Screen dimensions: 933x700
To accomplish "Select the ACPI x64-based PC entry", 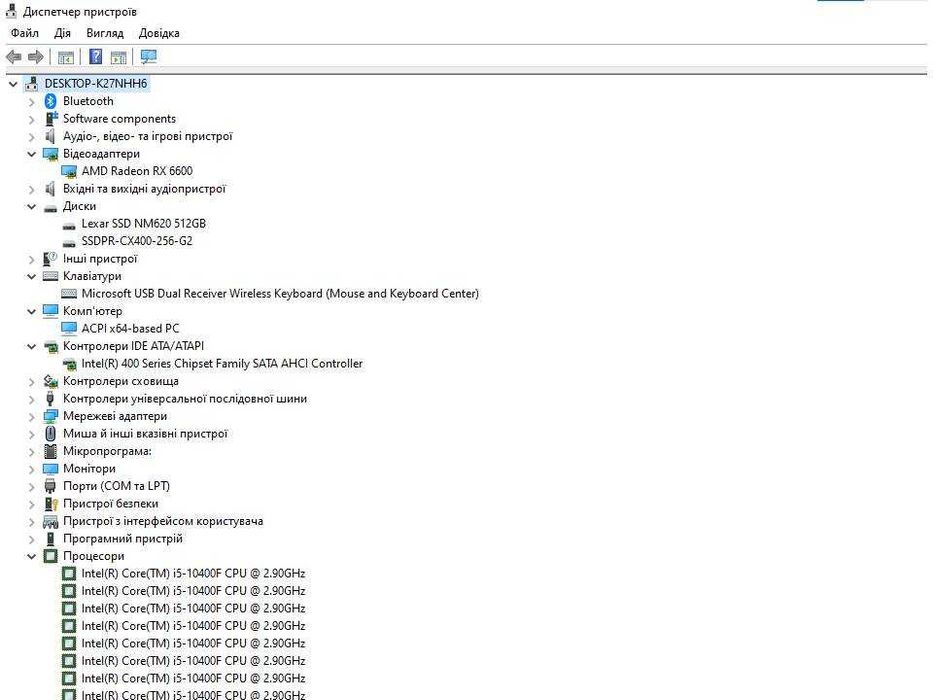I will tap(130, 329).
